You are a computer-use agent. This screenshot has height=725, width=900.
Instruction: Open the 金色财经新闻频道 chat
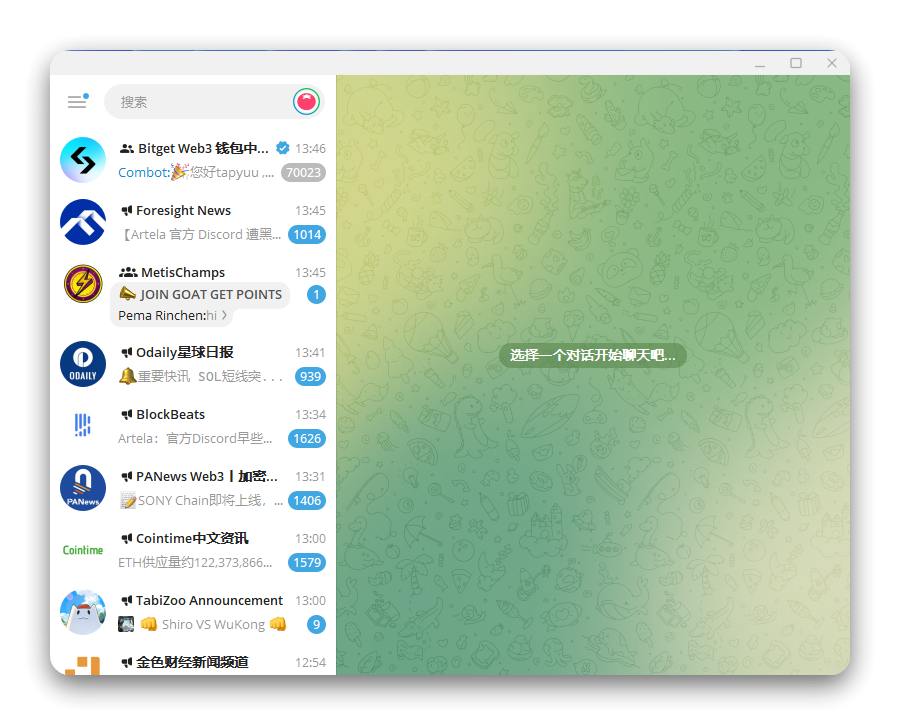pyautogui.click(x=192, y=662)
